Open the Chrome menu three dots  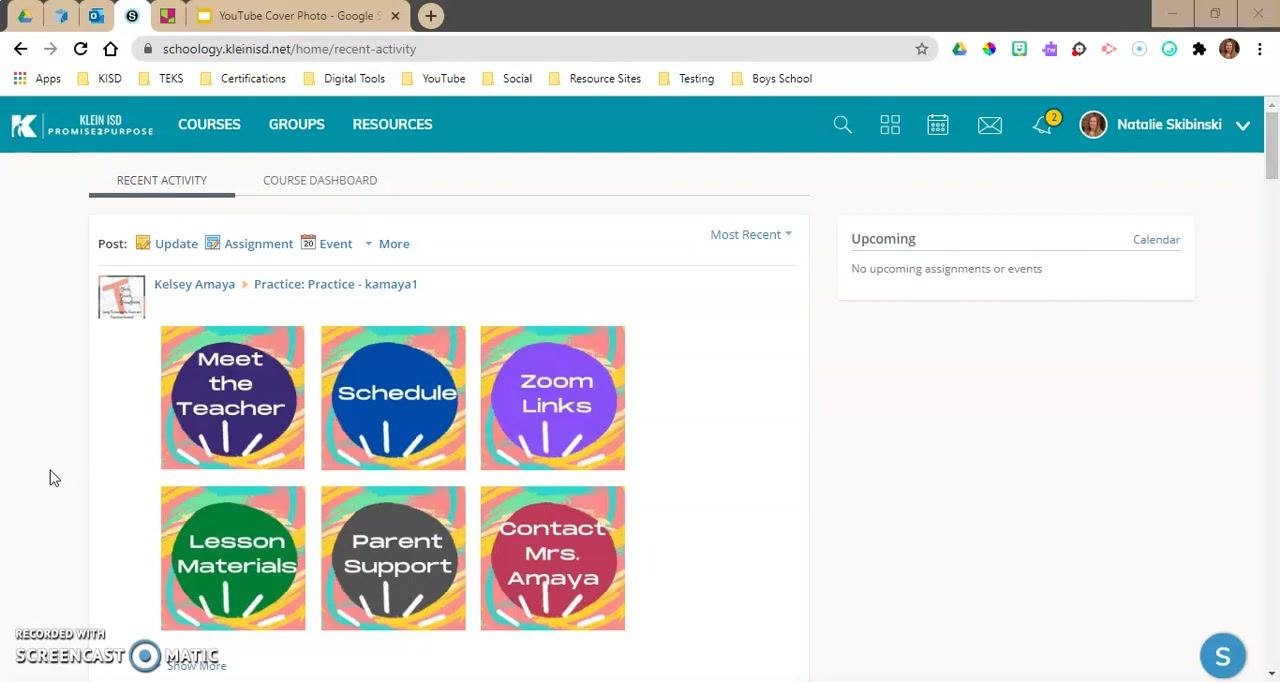[1259, 49]
